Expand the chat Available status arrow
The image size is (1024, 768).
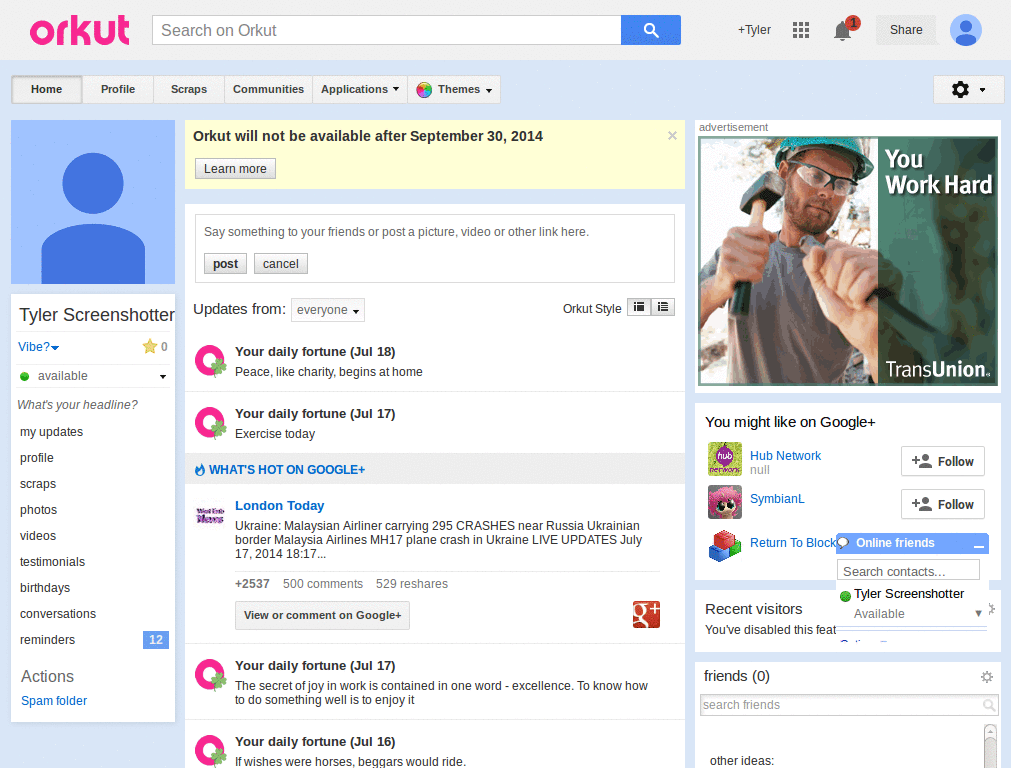pos(978,613)
